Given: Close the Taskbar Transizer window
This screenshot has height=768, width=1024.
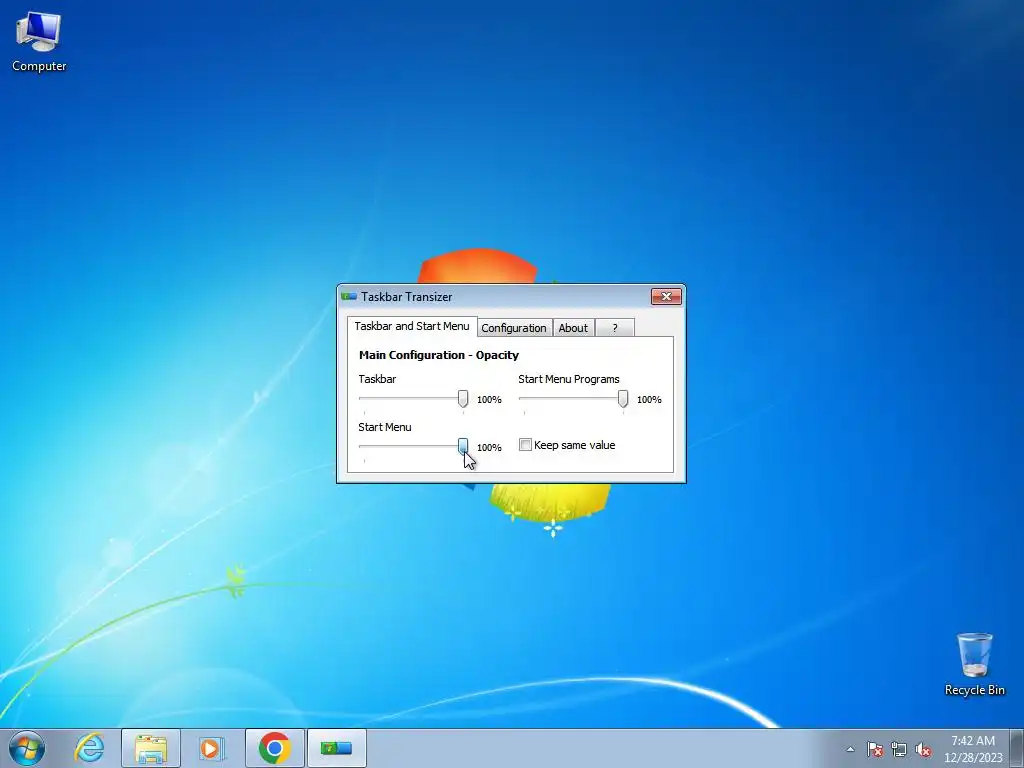Looking at the screenshot, I should [666, 296].
